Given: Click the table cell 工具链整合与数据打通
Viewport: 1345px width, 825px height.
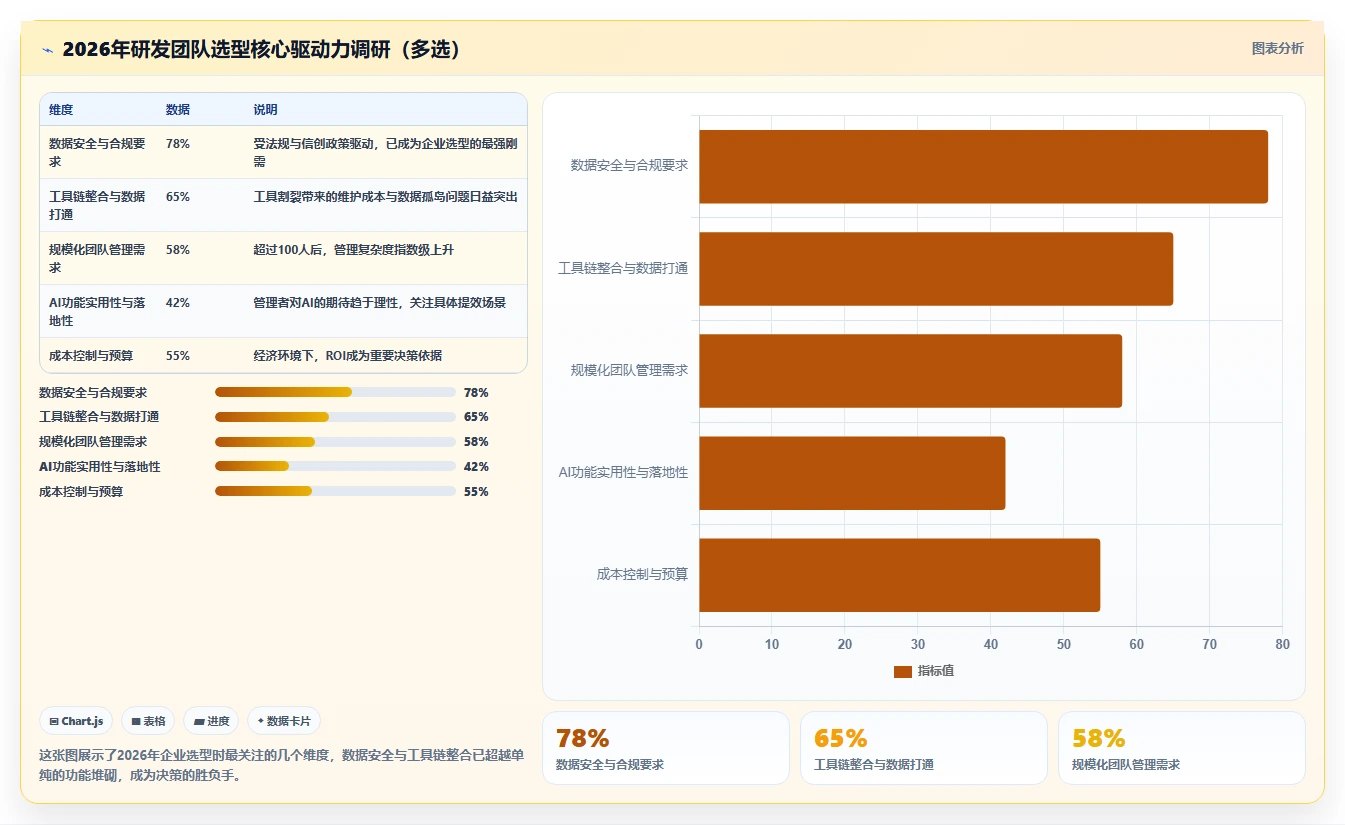Looking at the screenshot, I should (x=98, y=205).
